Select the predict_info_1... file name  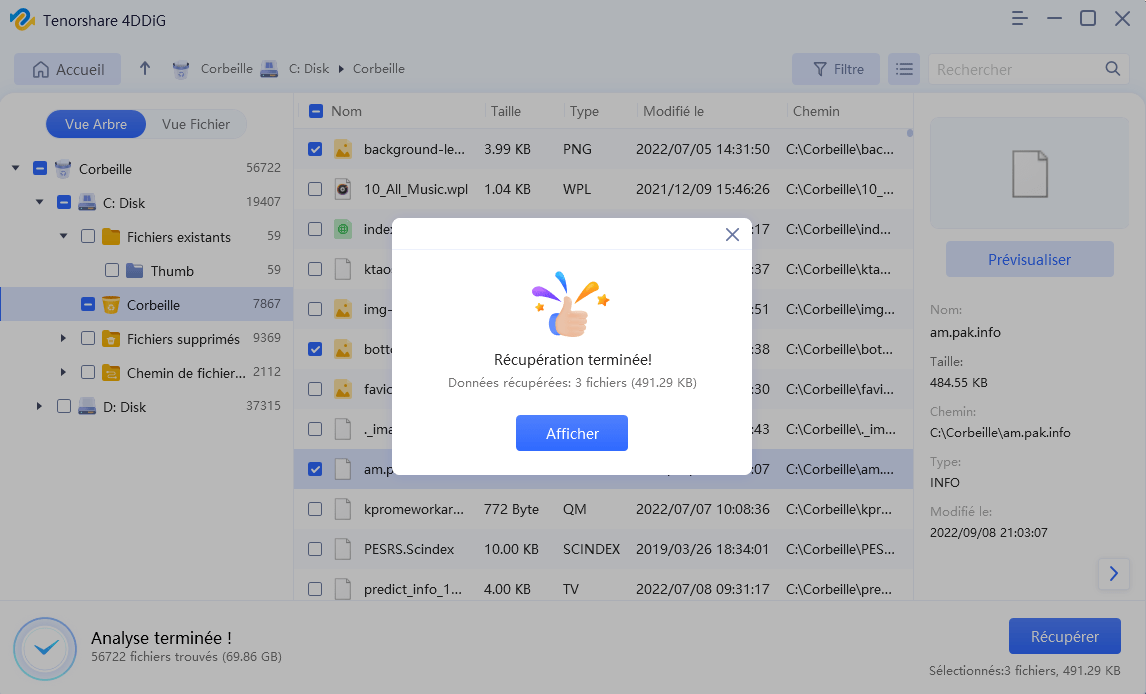click(413, 589)
